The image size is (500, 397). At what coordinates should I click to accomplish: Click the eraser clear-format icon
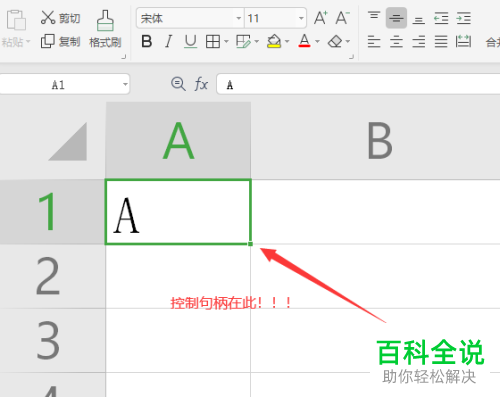point(335,42)
